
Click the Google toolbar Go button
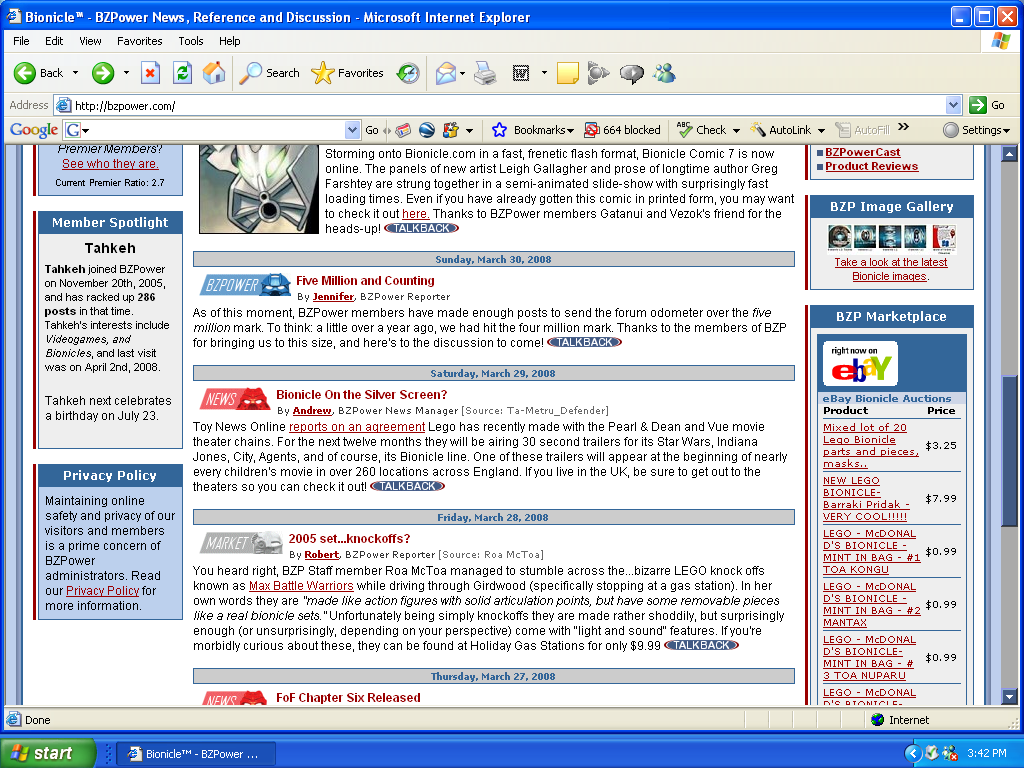click(x=372, y=130)
